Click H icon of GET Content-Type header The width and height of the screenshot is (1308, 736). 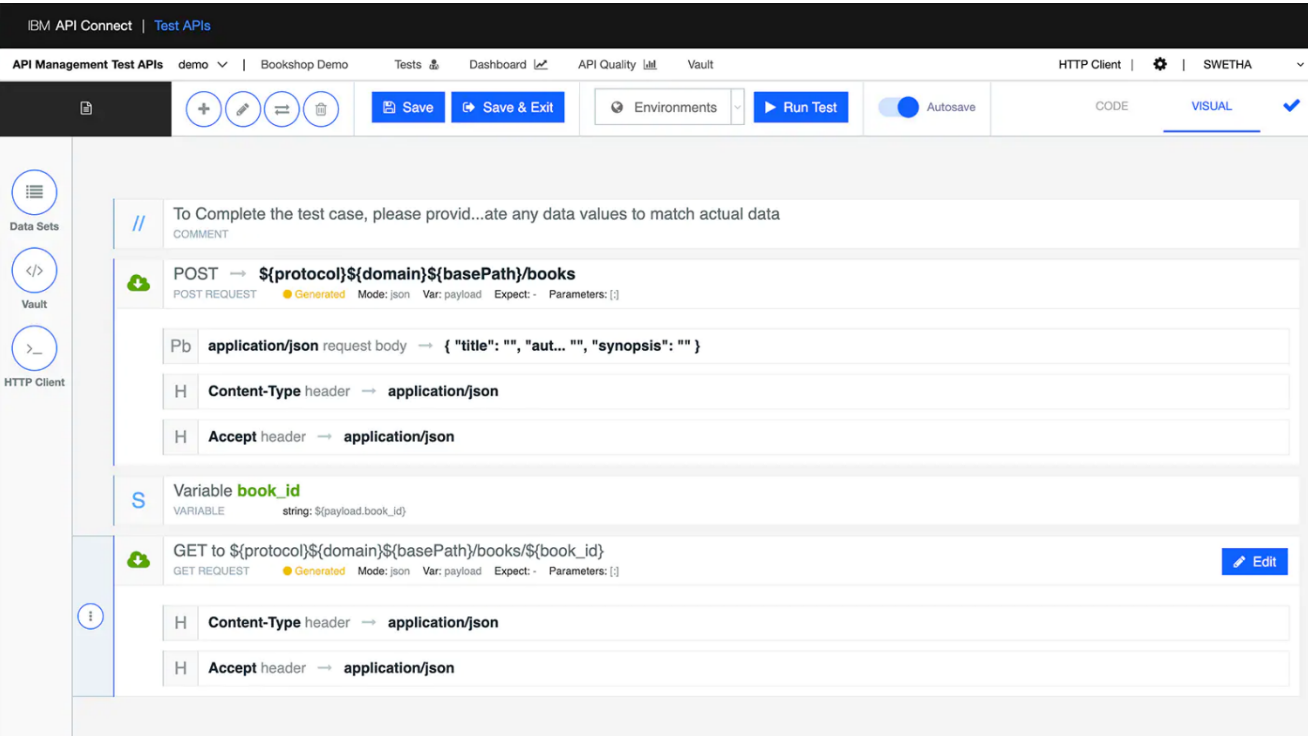point(180,623)
